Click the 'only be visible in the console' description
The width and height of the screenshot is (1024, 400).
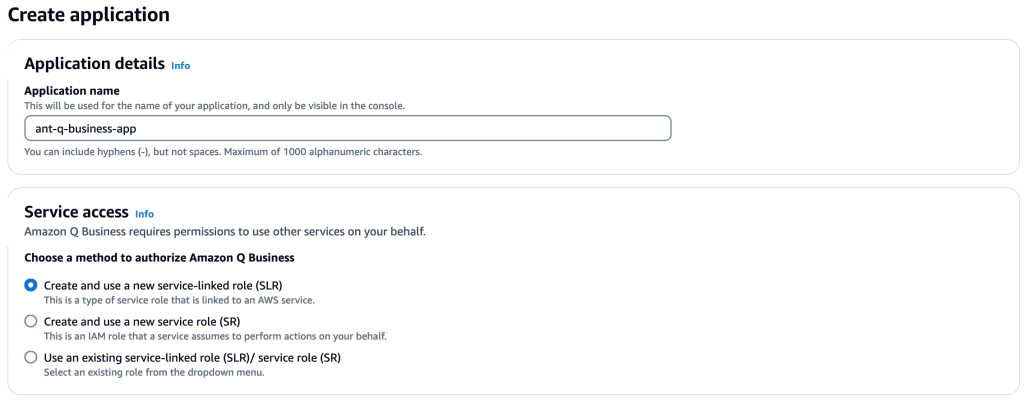point(215,105)
